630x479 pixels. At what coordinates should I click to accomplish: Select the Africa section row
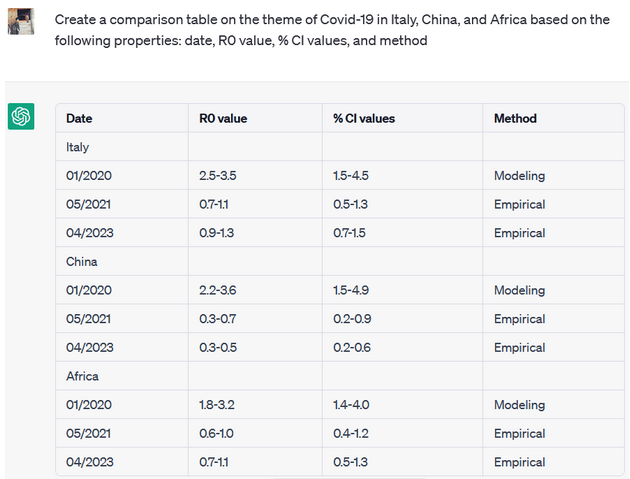[x=82, y=376]
